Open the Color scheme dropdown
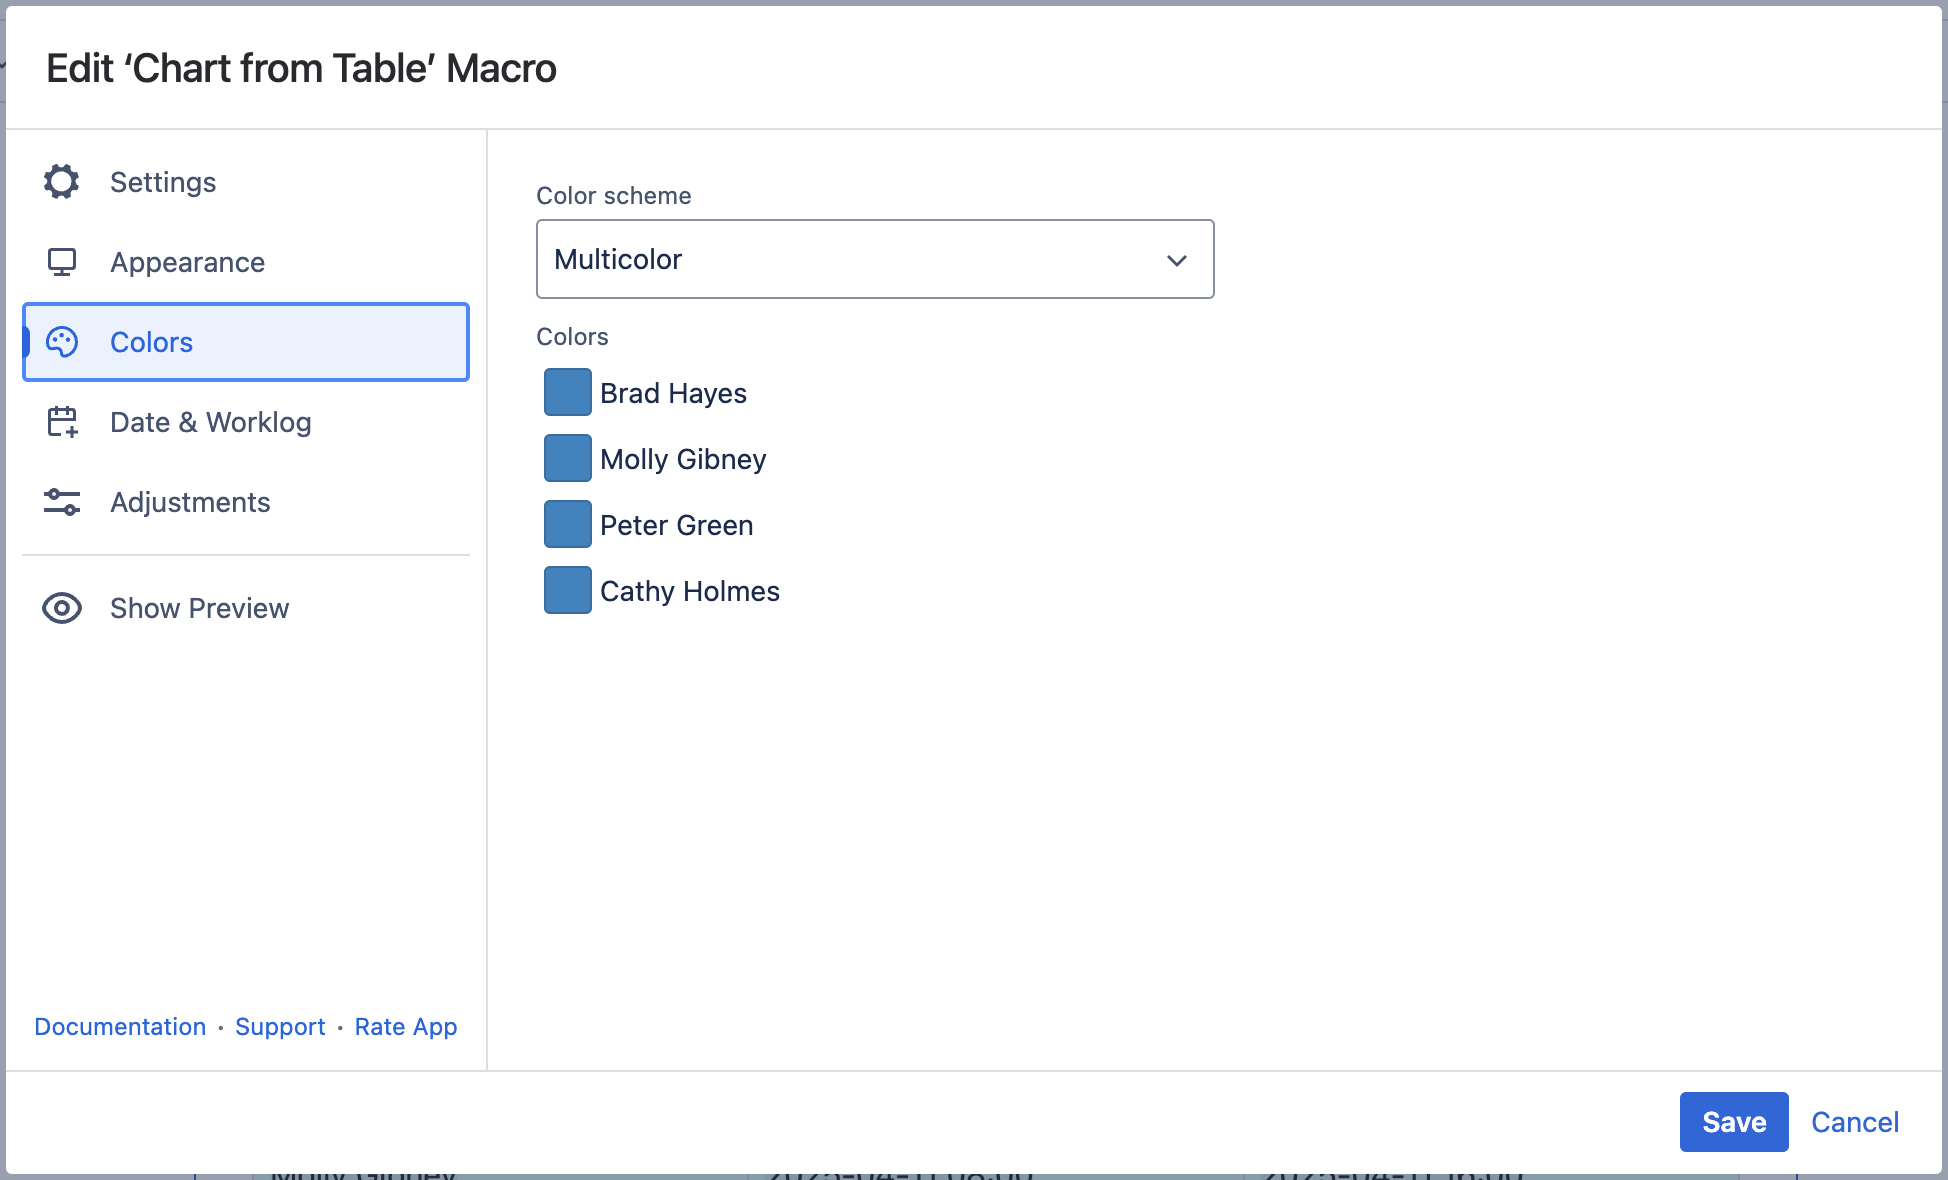 click(874, 259)
